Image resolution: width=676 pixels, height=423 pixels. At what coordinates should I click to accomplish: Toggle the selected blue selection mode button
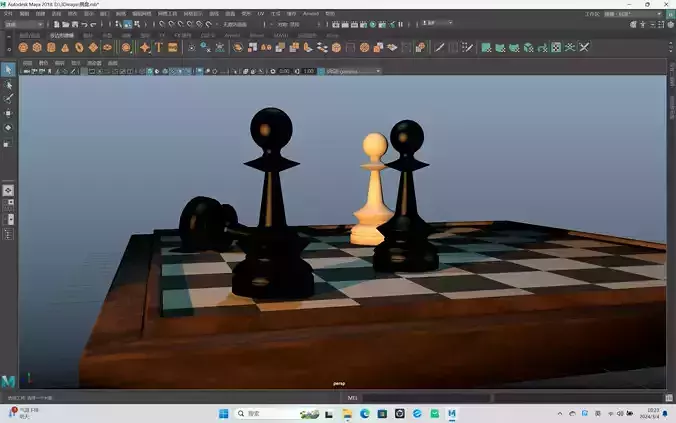coord(128,25)
